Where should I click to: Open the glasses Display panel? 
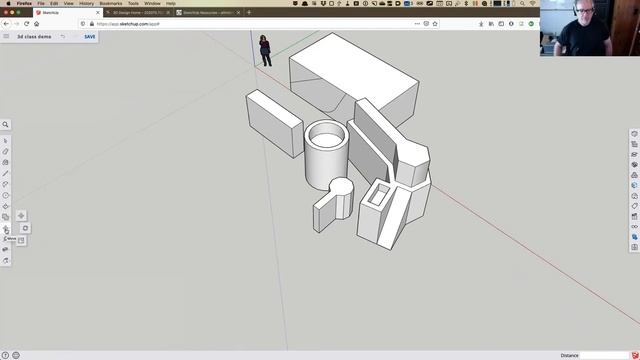[634, 227]
